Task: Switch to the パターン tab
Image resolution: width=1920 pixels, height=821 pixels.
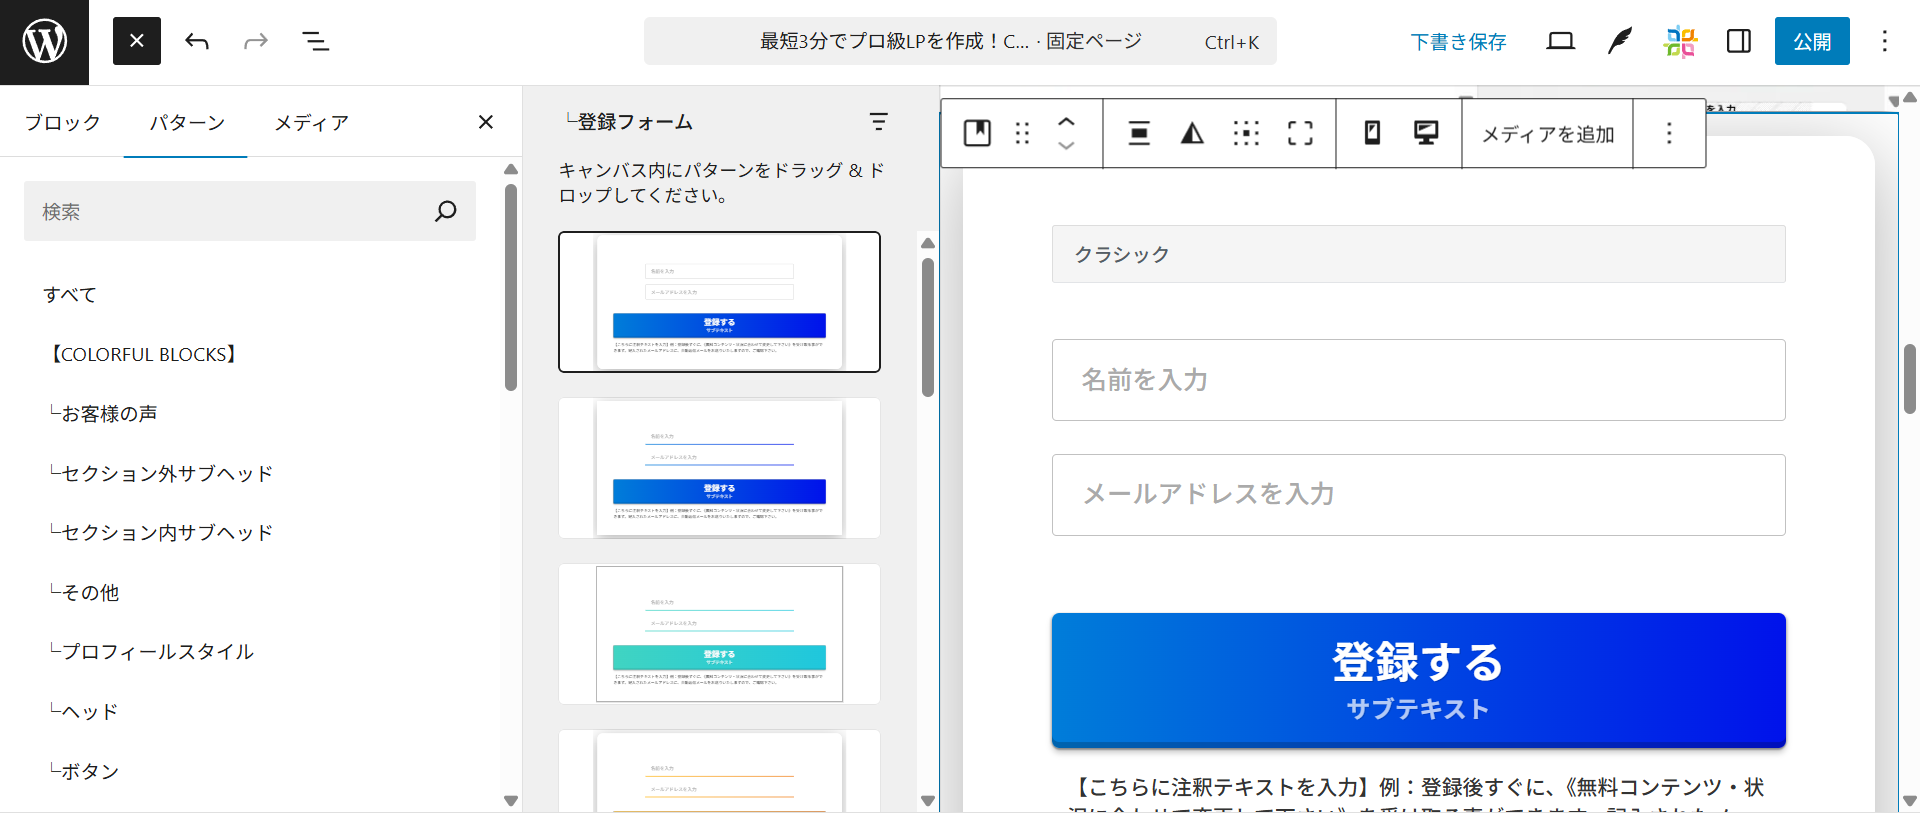Action: (x=187, y=122)
